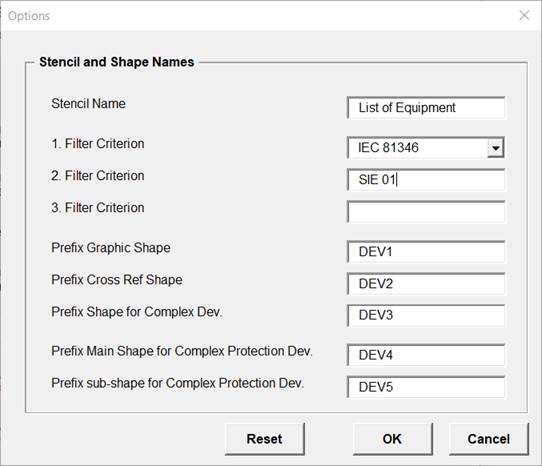
Task: Focus the empty 3. Filter Criterion field
Action: point(426,212)
